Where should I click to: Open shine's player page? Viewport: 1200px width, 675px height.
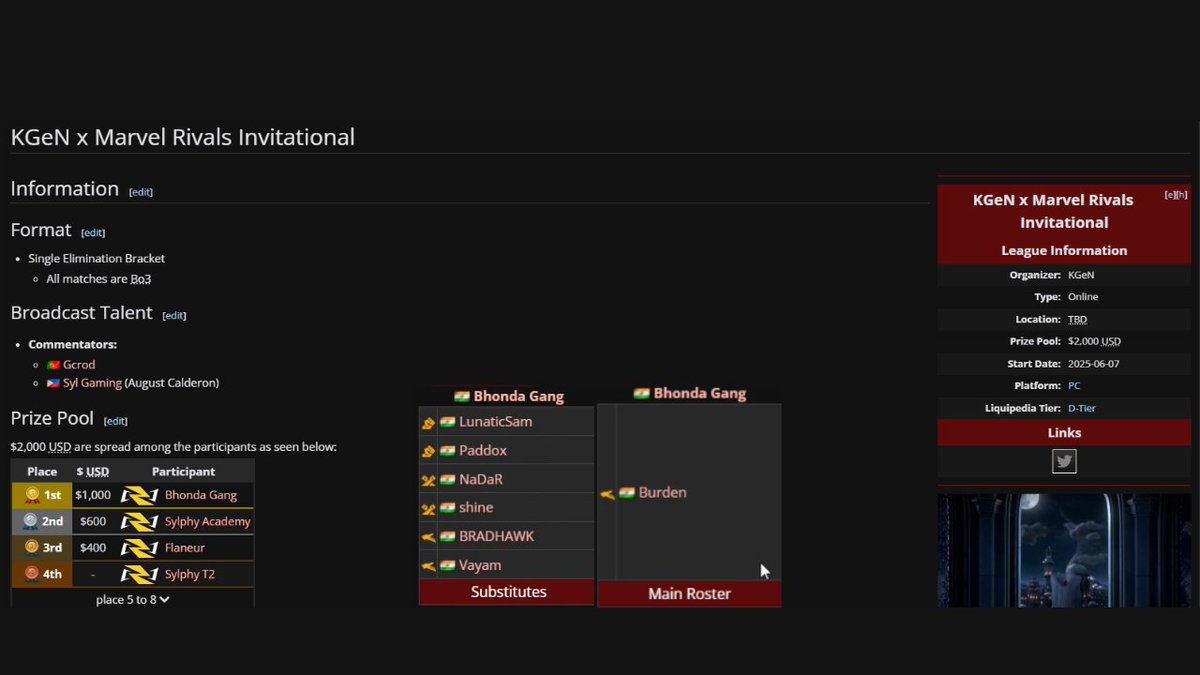(x=476, y=508)
